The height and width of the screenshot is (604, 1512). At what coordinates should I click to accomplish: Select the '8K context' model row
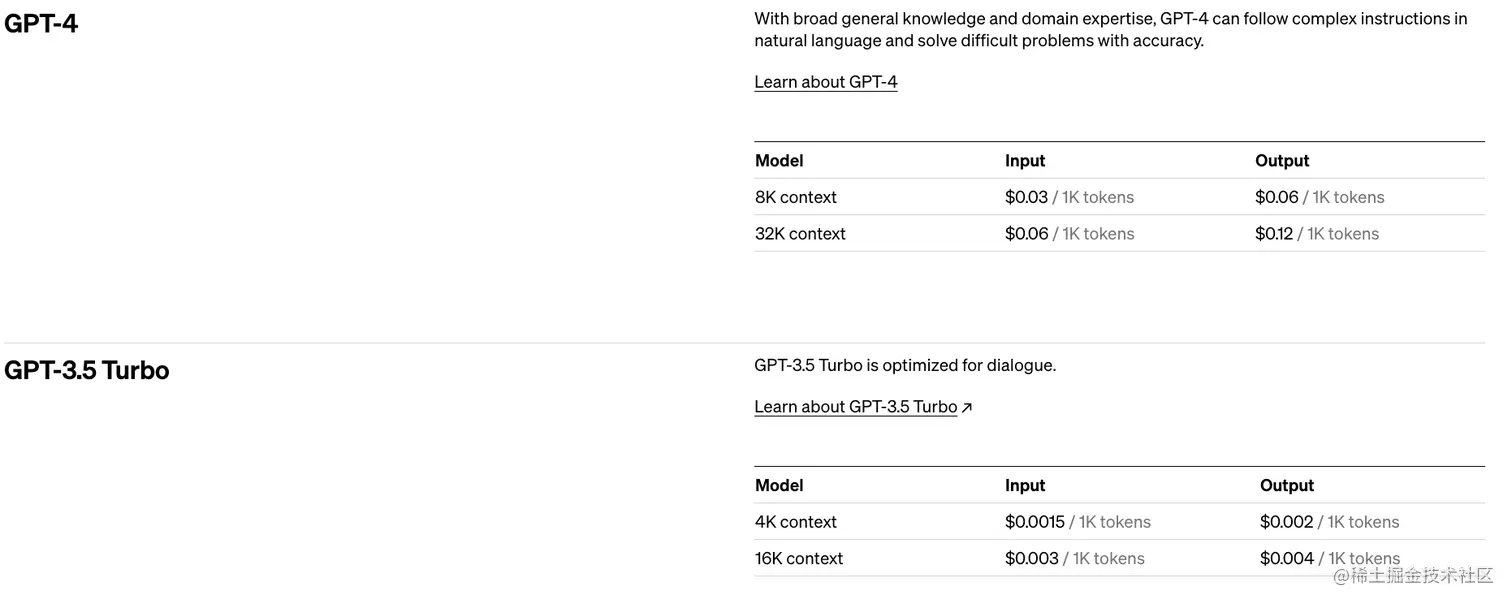coord(795,197)
